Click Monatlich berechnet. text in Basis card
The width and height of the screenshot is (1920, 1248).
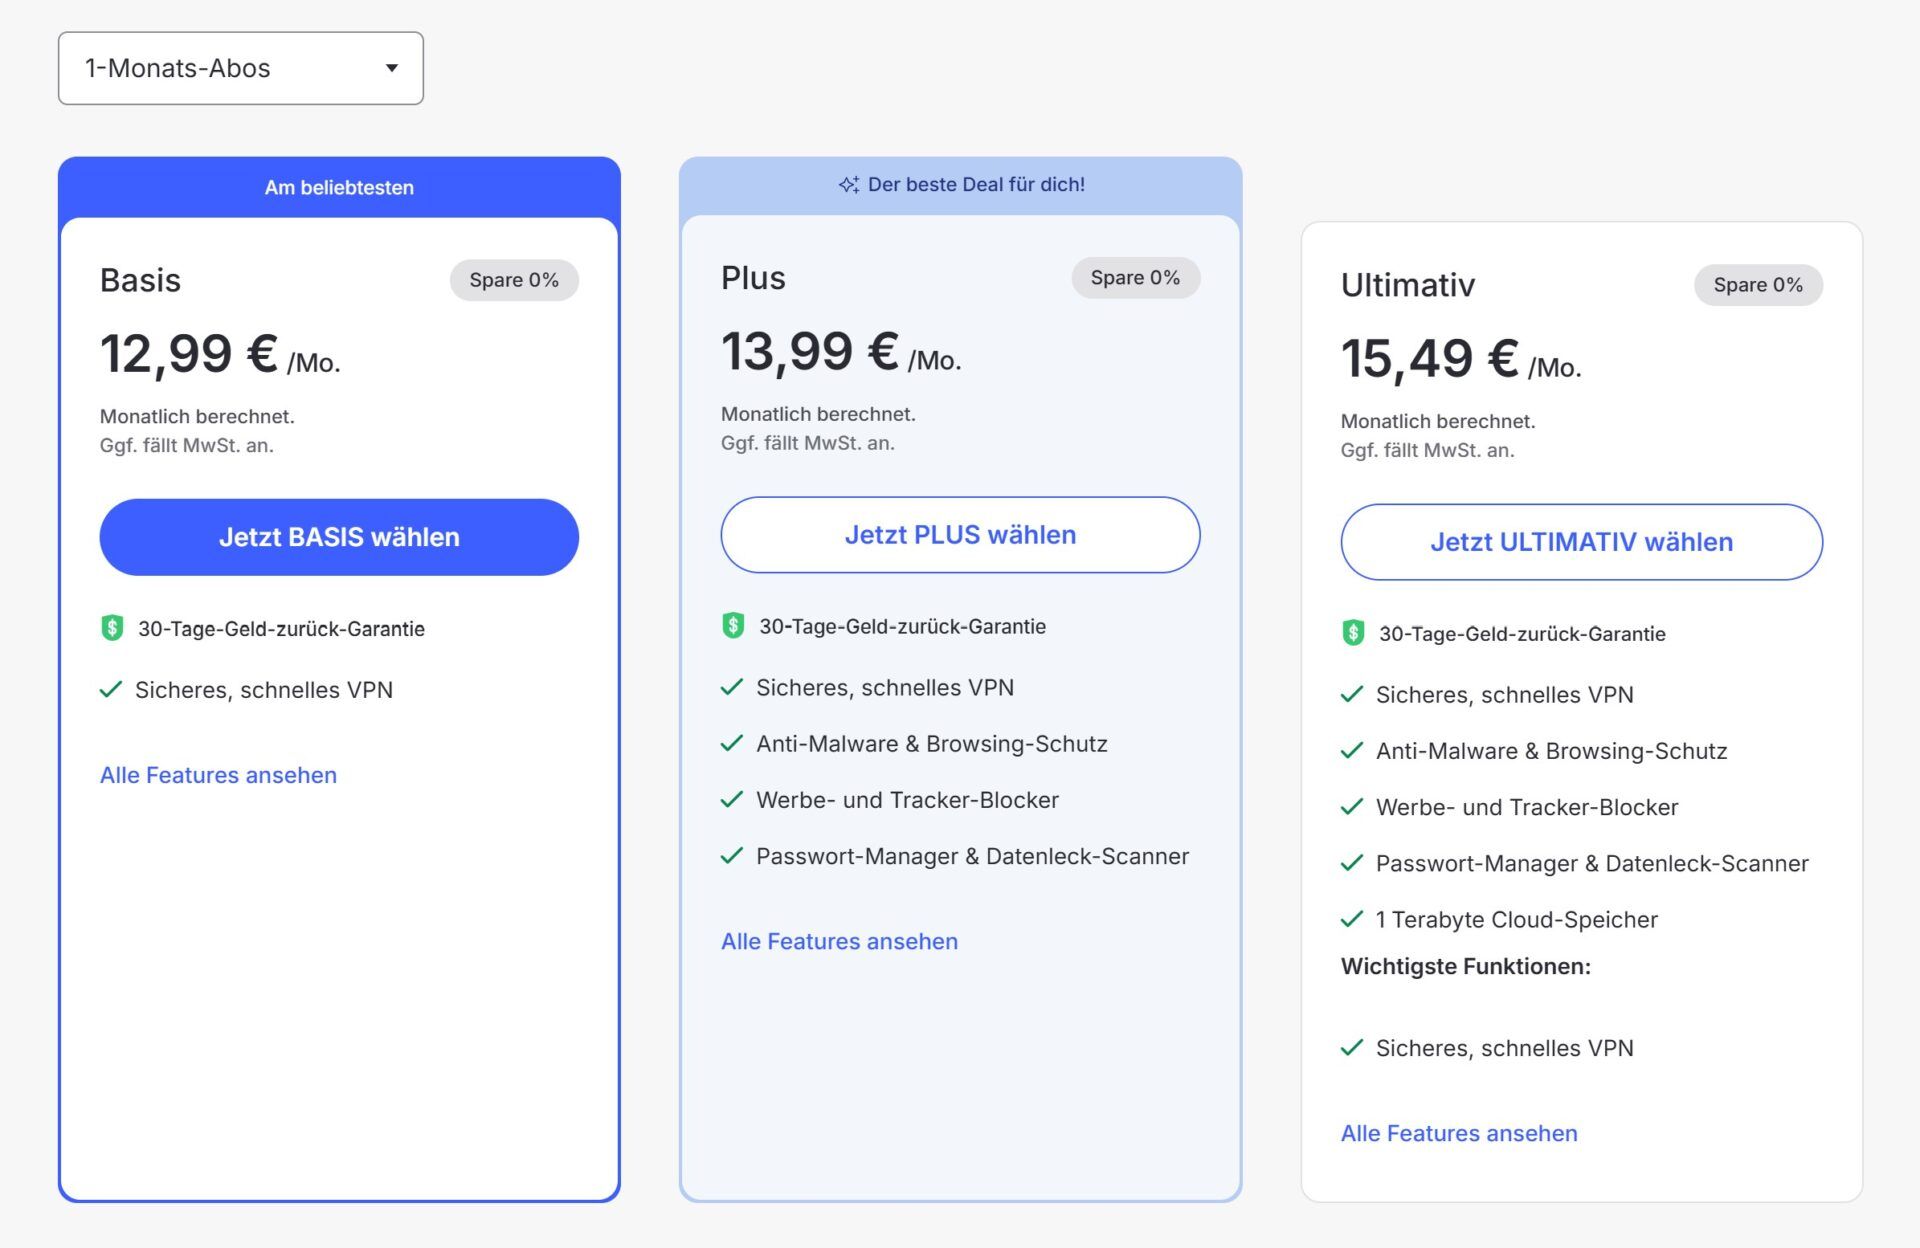pos(197,416)
